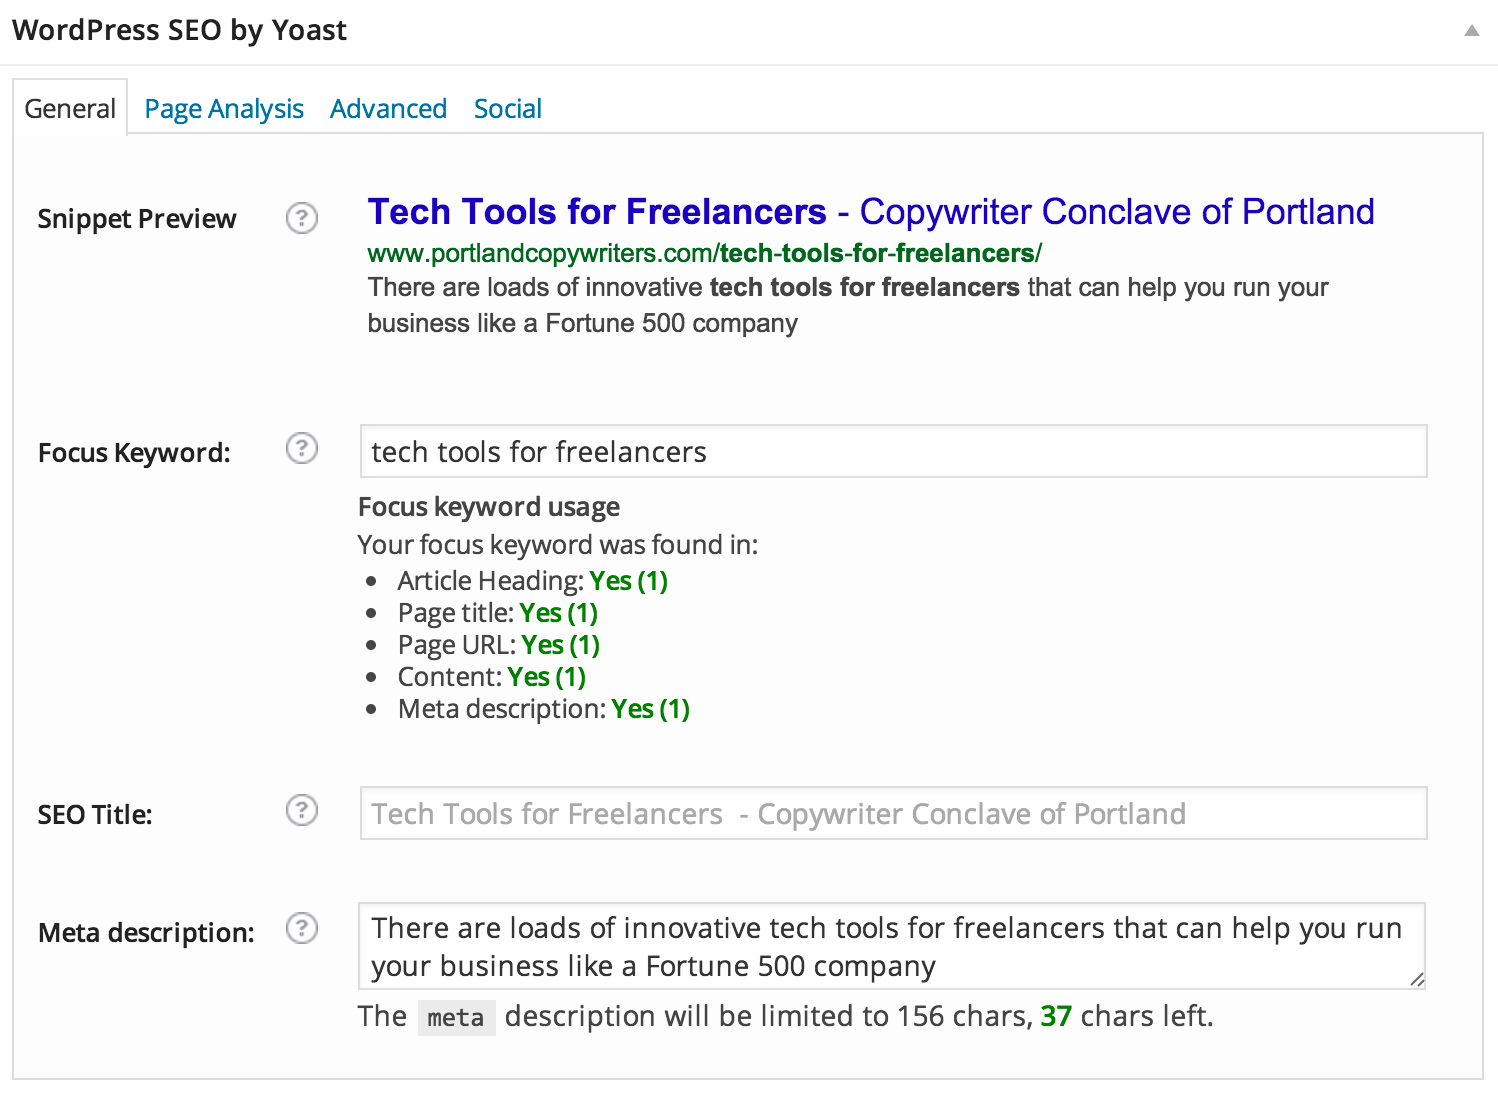Screen dimensions: 1498x1098
Task: Click the Article Heading Yes (1) result
Action: (628, 581)
